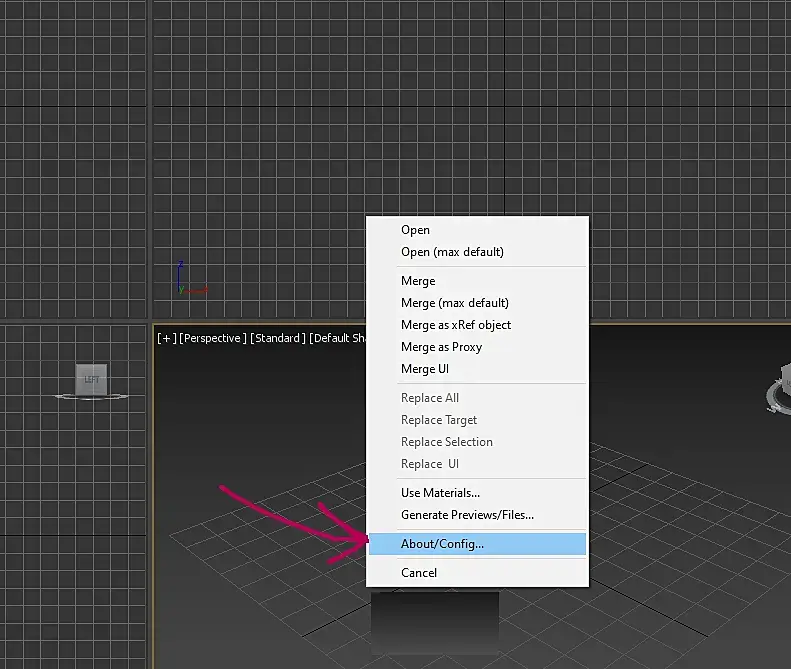Click the greyed Replace Target entry
The image size is (791, 669).
[x=477, y=420]
